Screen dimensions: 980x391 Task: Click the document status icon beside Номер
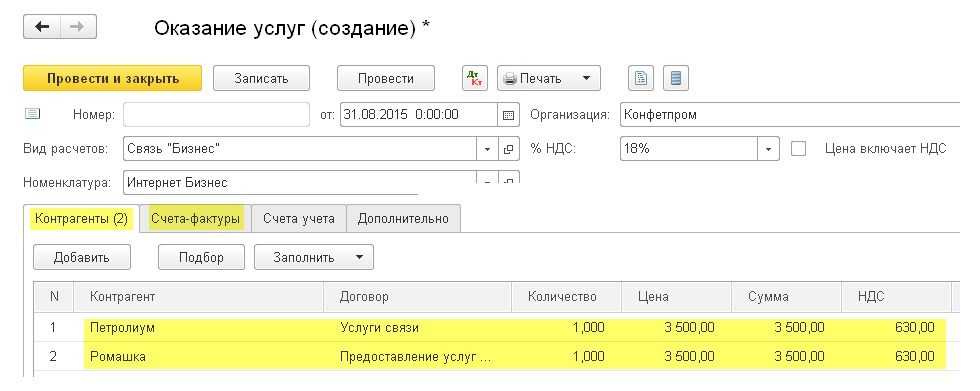tap(32, 114)
